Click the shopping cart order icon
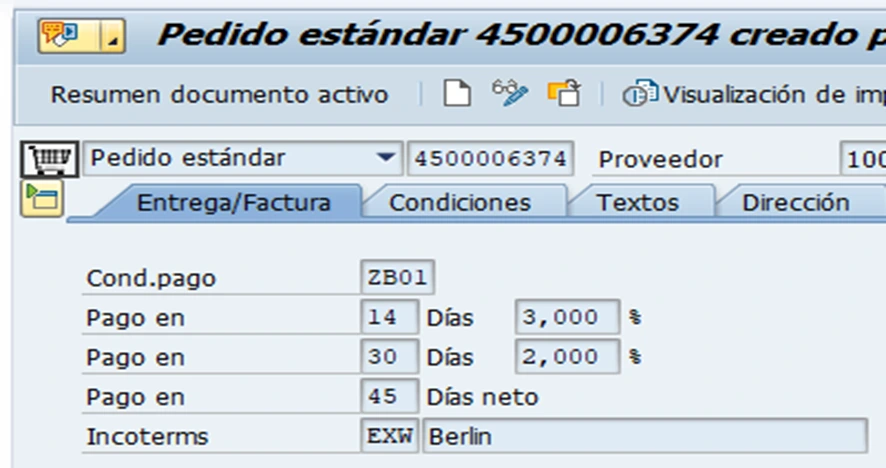Screen dimensions: 886x468 point(50,159)
